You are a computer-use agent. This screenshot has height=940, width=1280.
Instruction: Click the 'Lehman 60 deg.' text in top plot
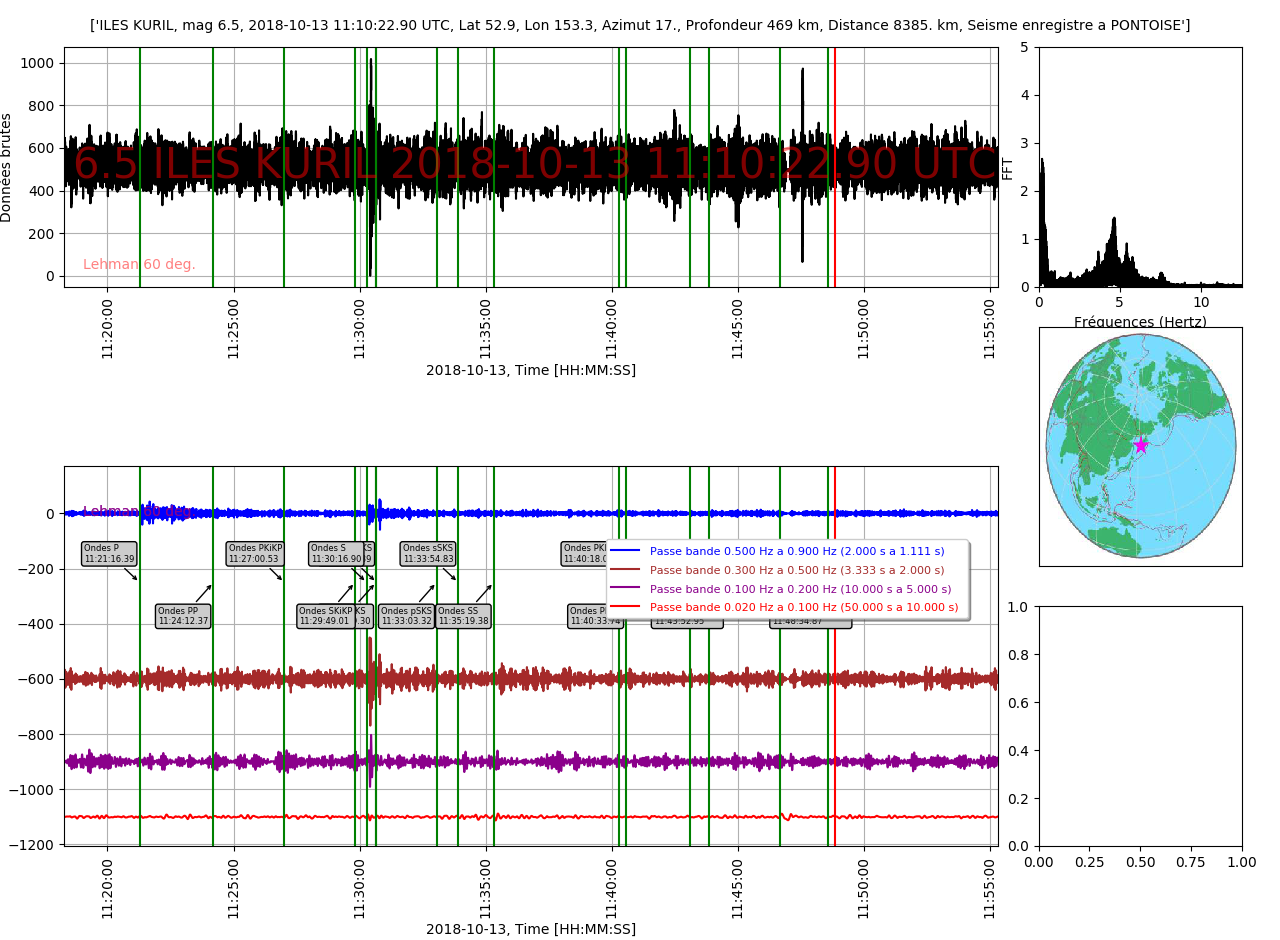pos(139,265)
